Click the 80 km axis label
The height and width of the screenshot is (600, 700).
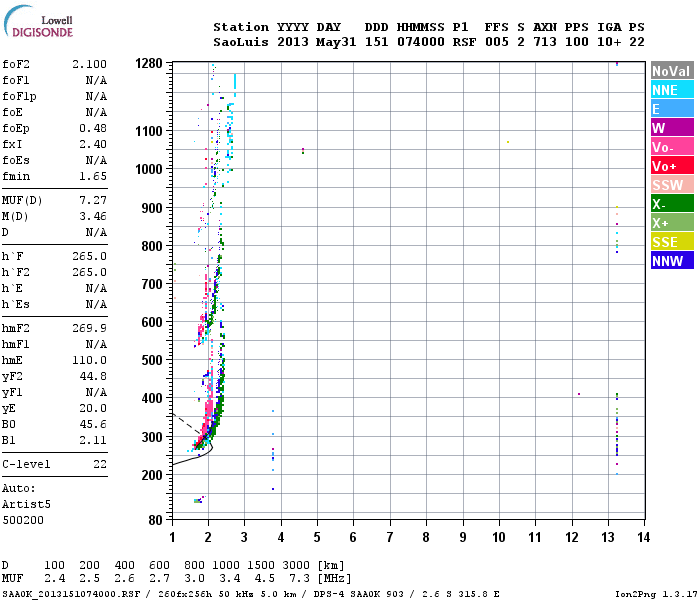[155, 520]
